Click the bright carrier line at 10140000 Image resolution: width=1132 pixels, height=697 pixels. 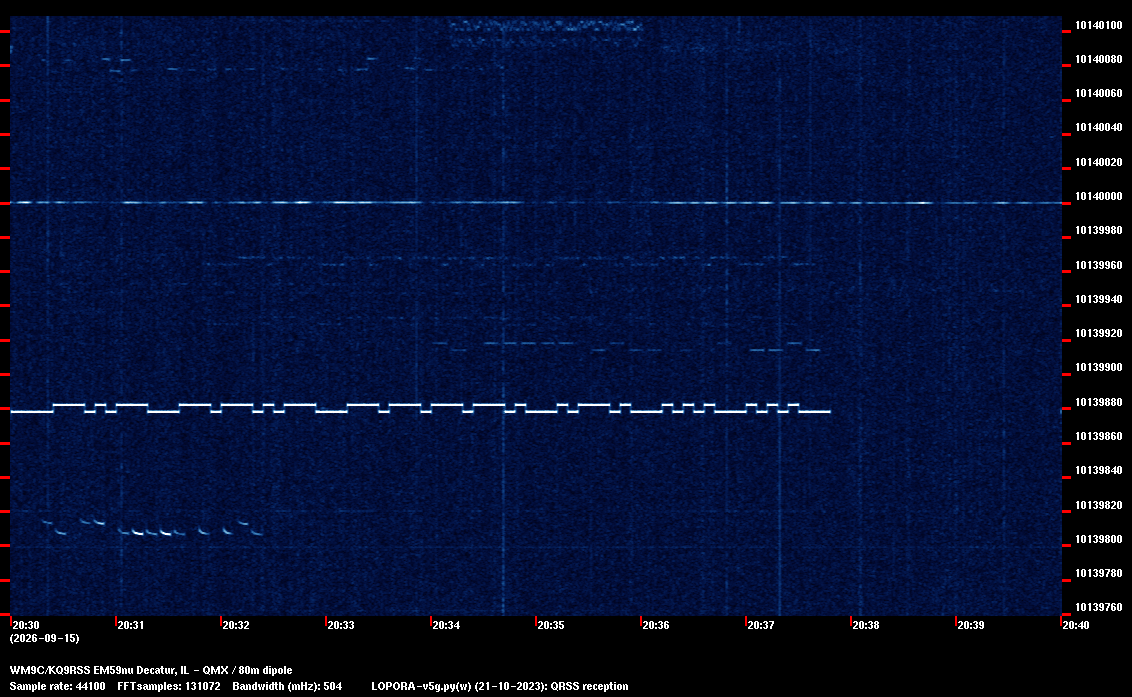(x=536, y=203)
